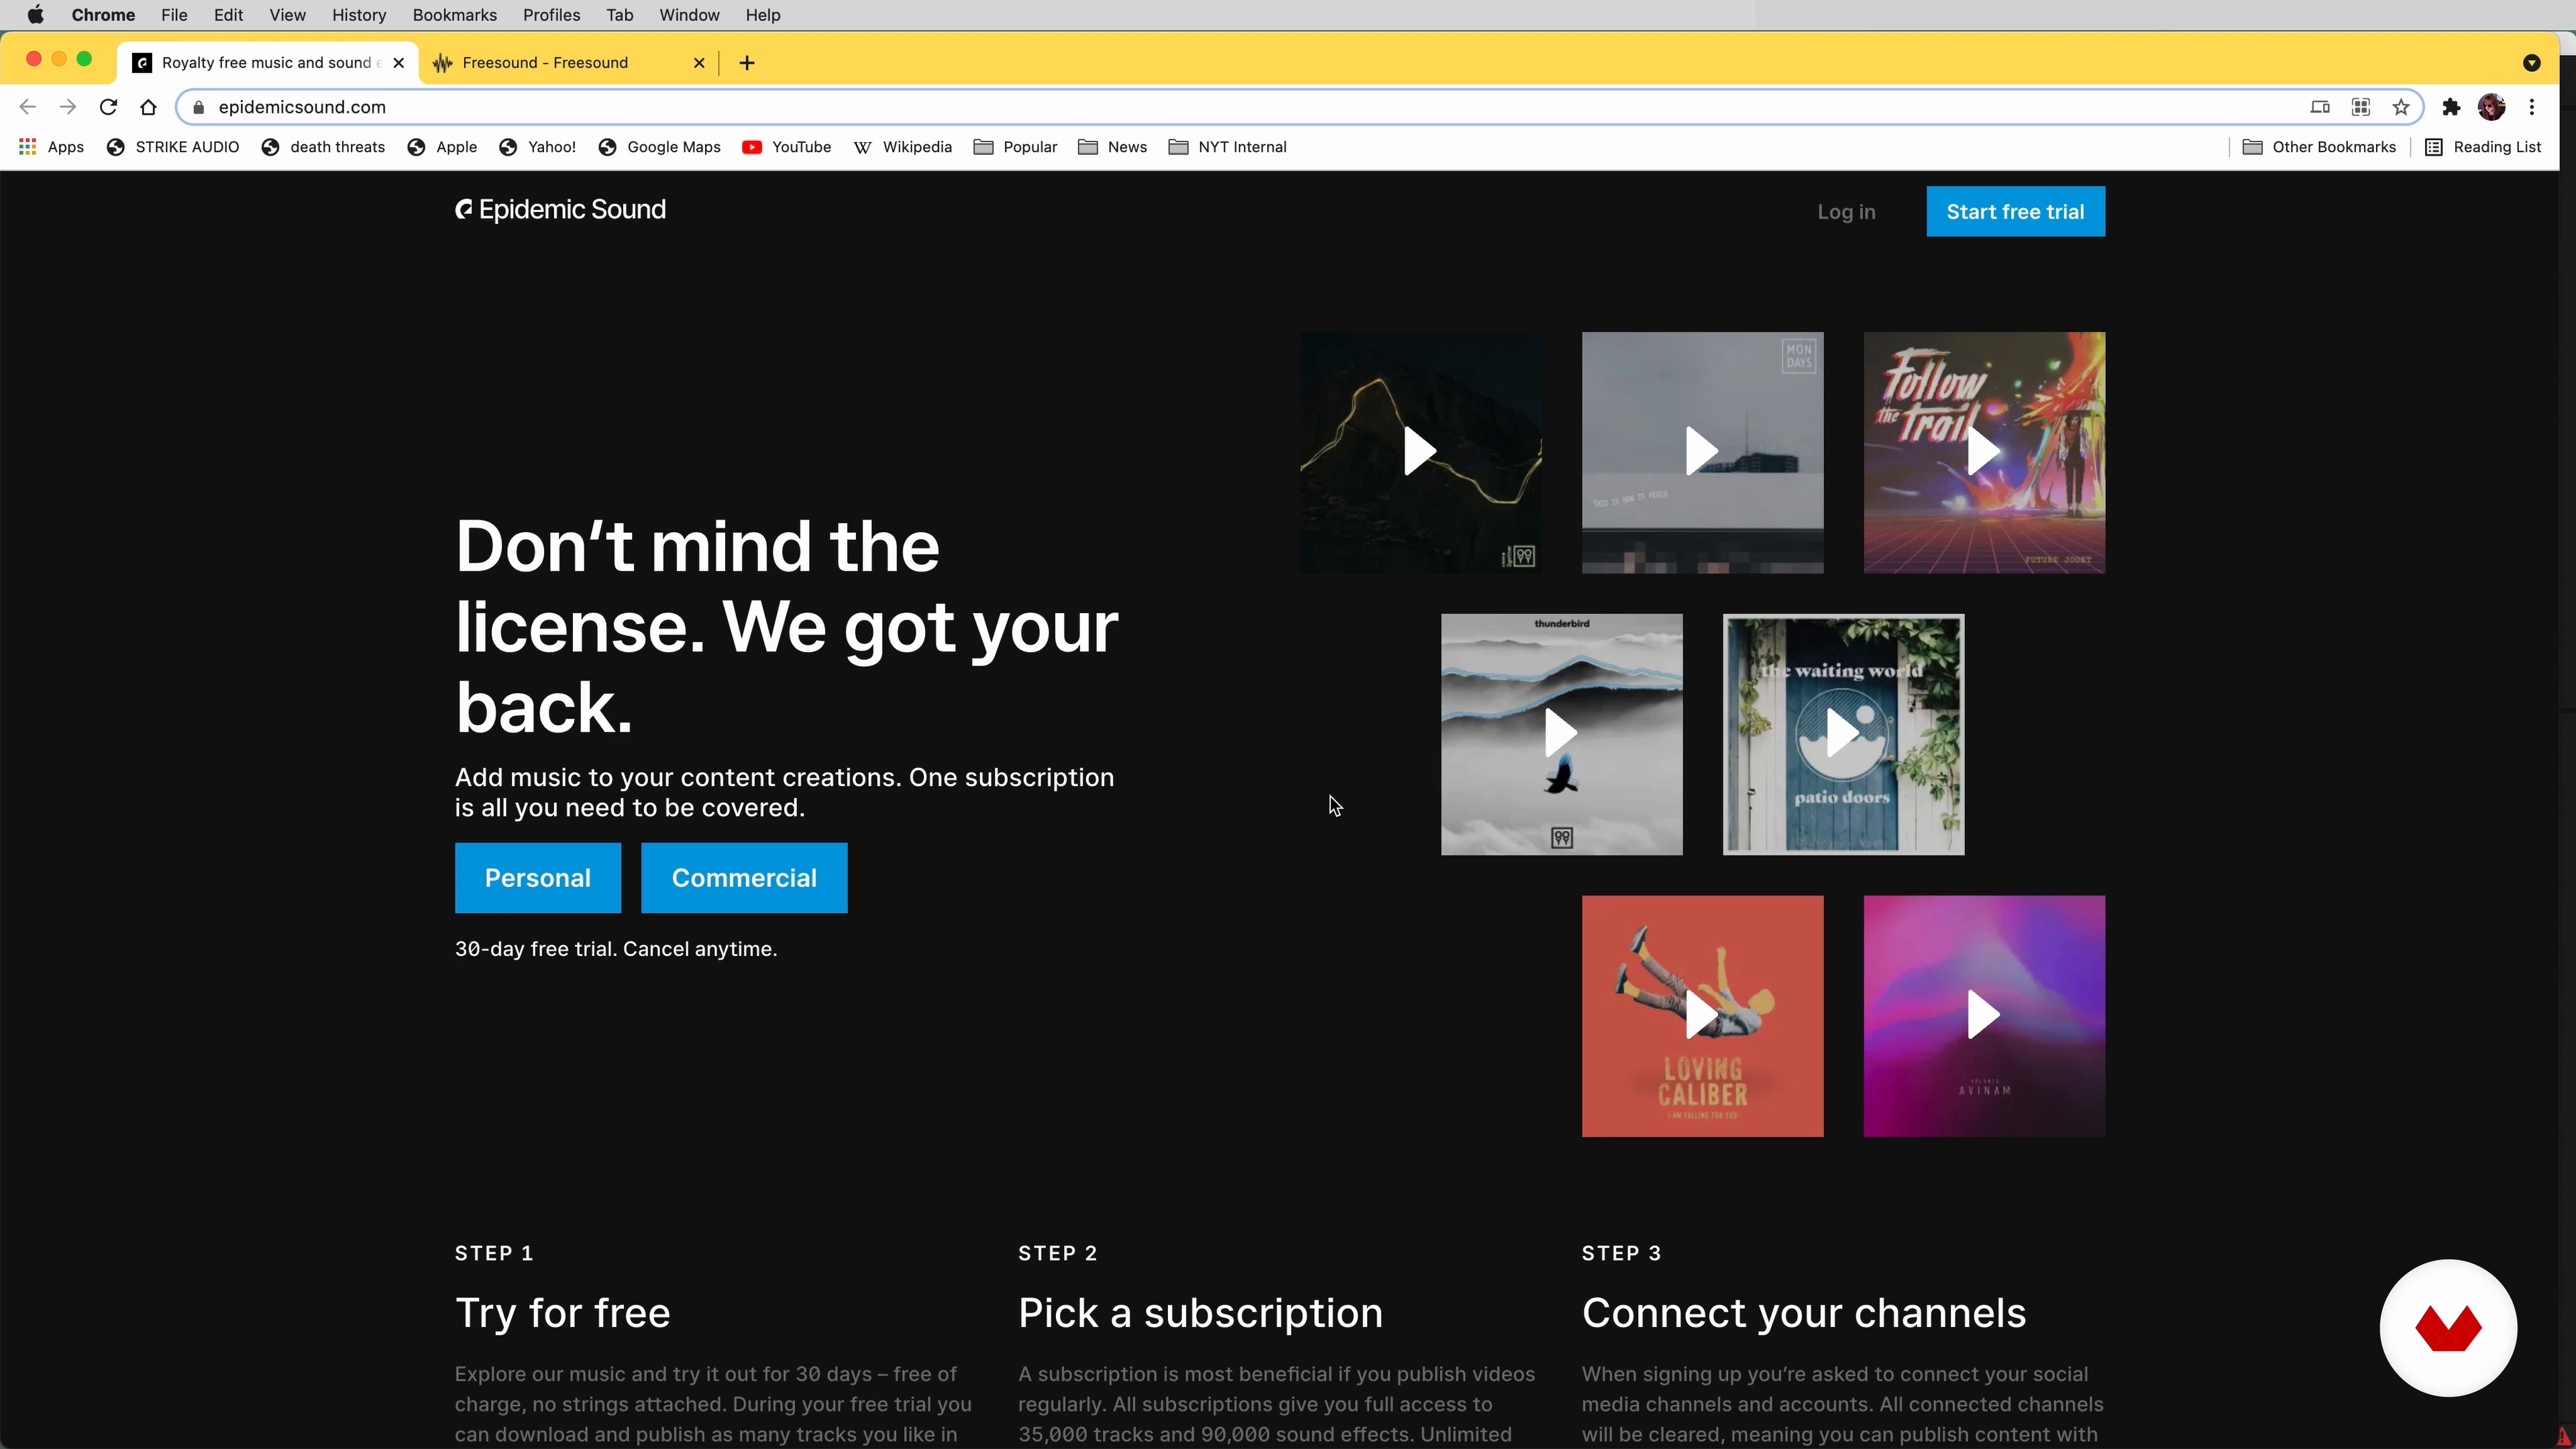The height and width of the screenshot is (1449, 2576).
Task: Play the purple Avinam album
Action: [x=1984, y=1015]
